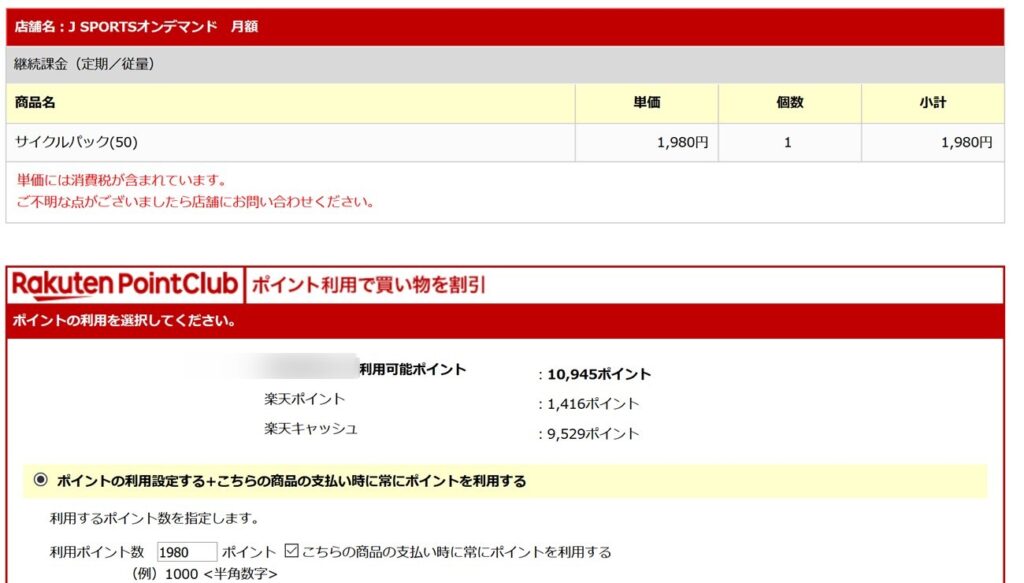Click the Rakuten PointClub logo
1024x583 pixels.
click(125, 285)
